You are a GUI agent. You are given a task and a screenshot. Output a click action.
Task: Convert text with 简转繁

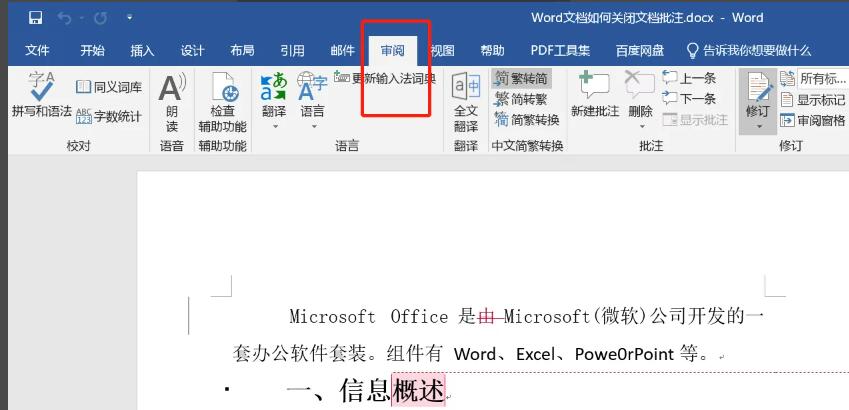click(x=521, y=99)
